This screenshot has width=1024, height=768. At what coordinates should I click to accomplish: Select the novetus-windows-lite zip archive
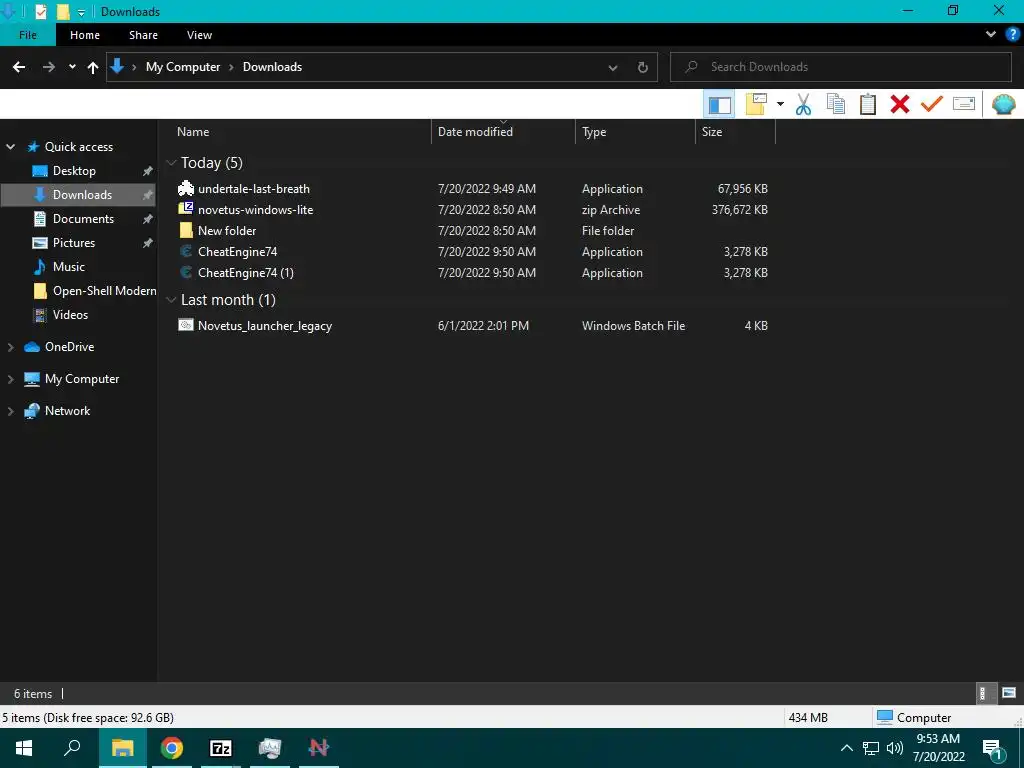point(473,210)
